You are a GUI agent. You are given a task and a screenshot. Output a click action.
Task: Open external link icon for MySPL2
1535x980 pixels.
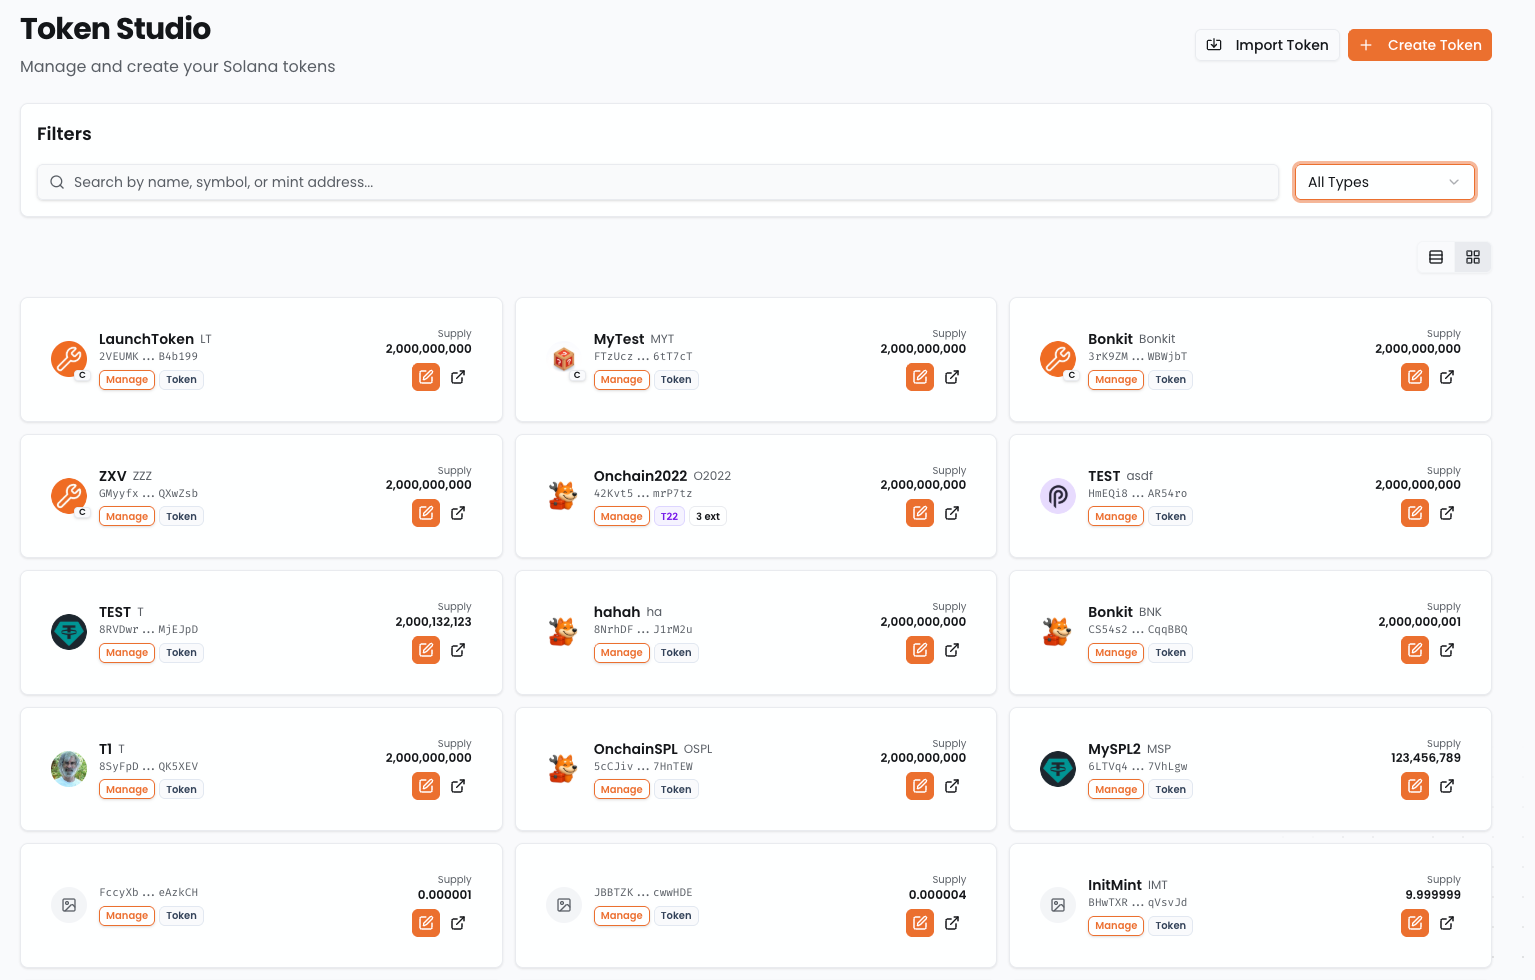point(1447,786)
